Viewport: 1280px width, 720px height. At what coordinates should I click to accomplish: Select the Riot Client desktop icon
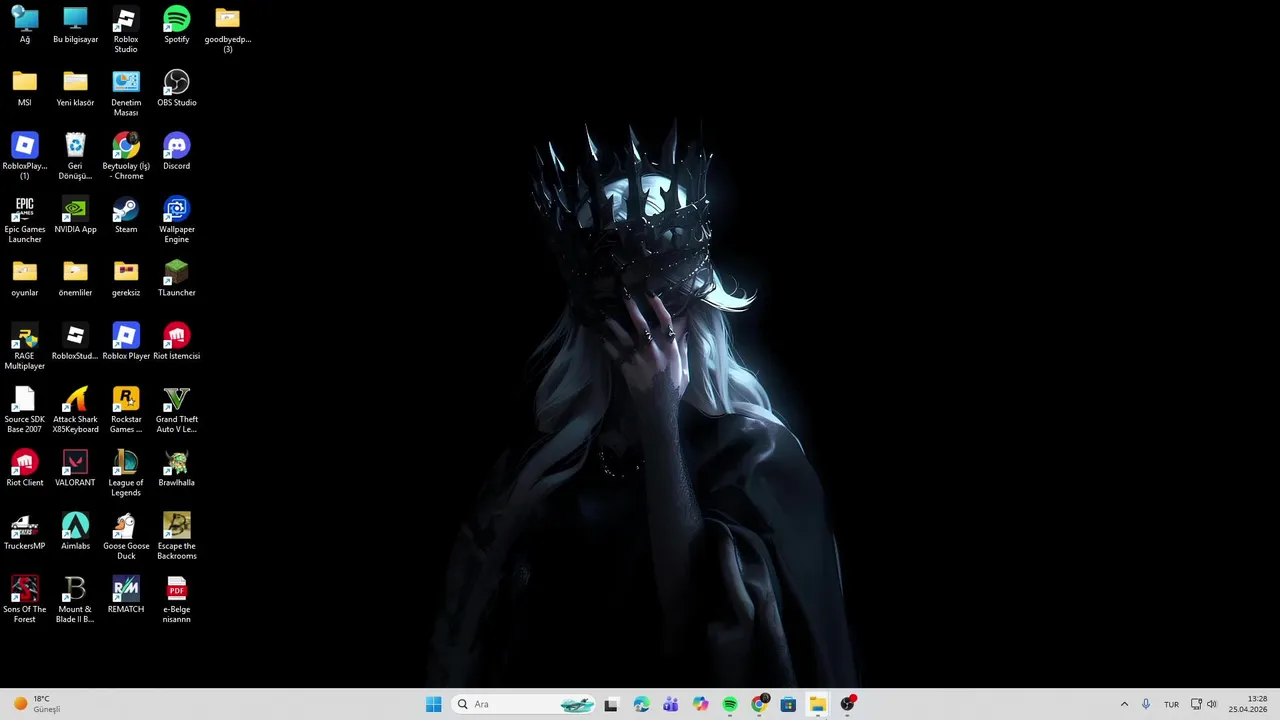(25, 468)
